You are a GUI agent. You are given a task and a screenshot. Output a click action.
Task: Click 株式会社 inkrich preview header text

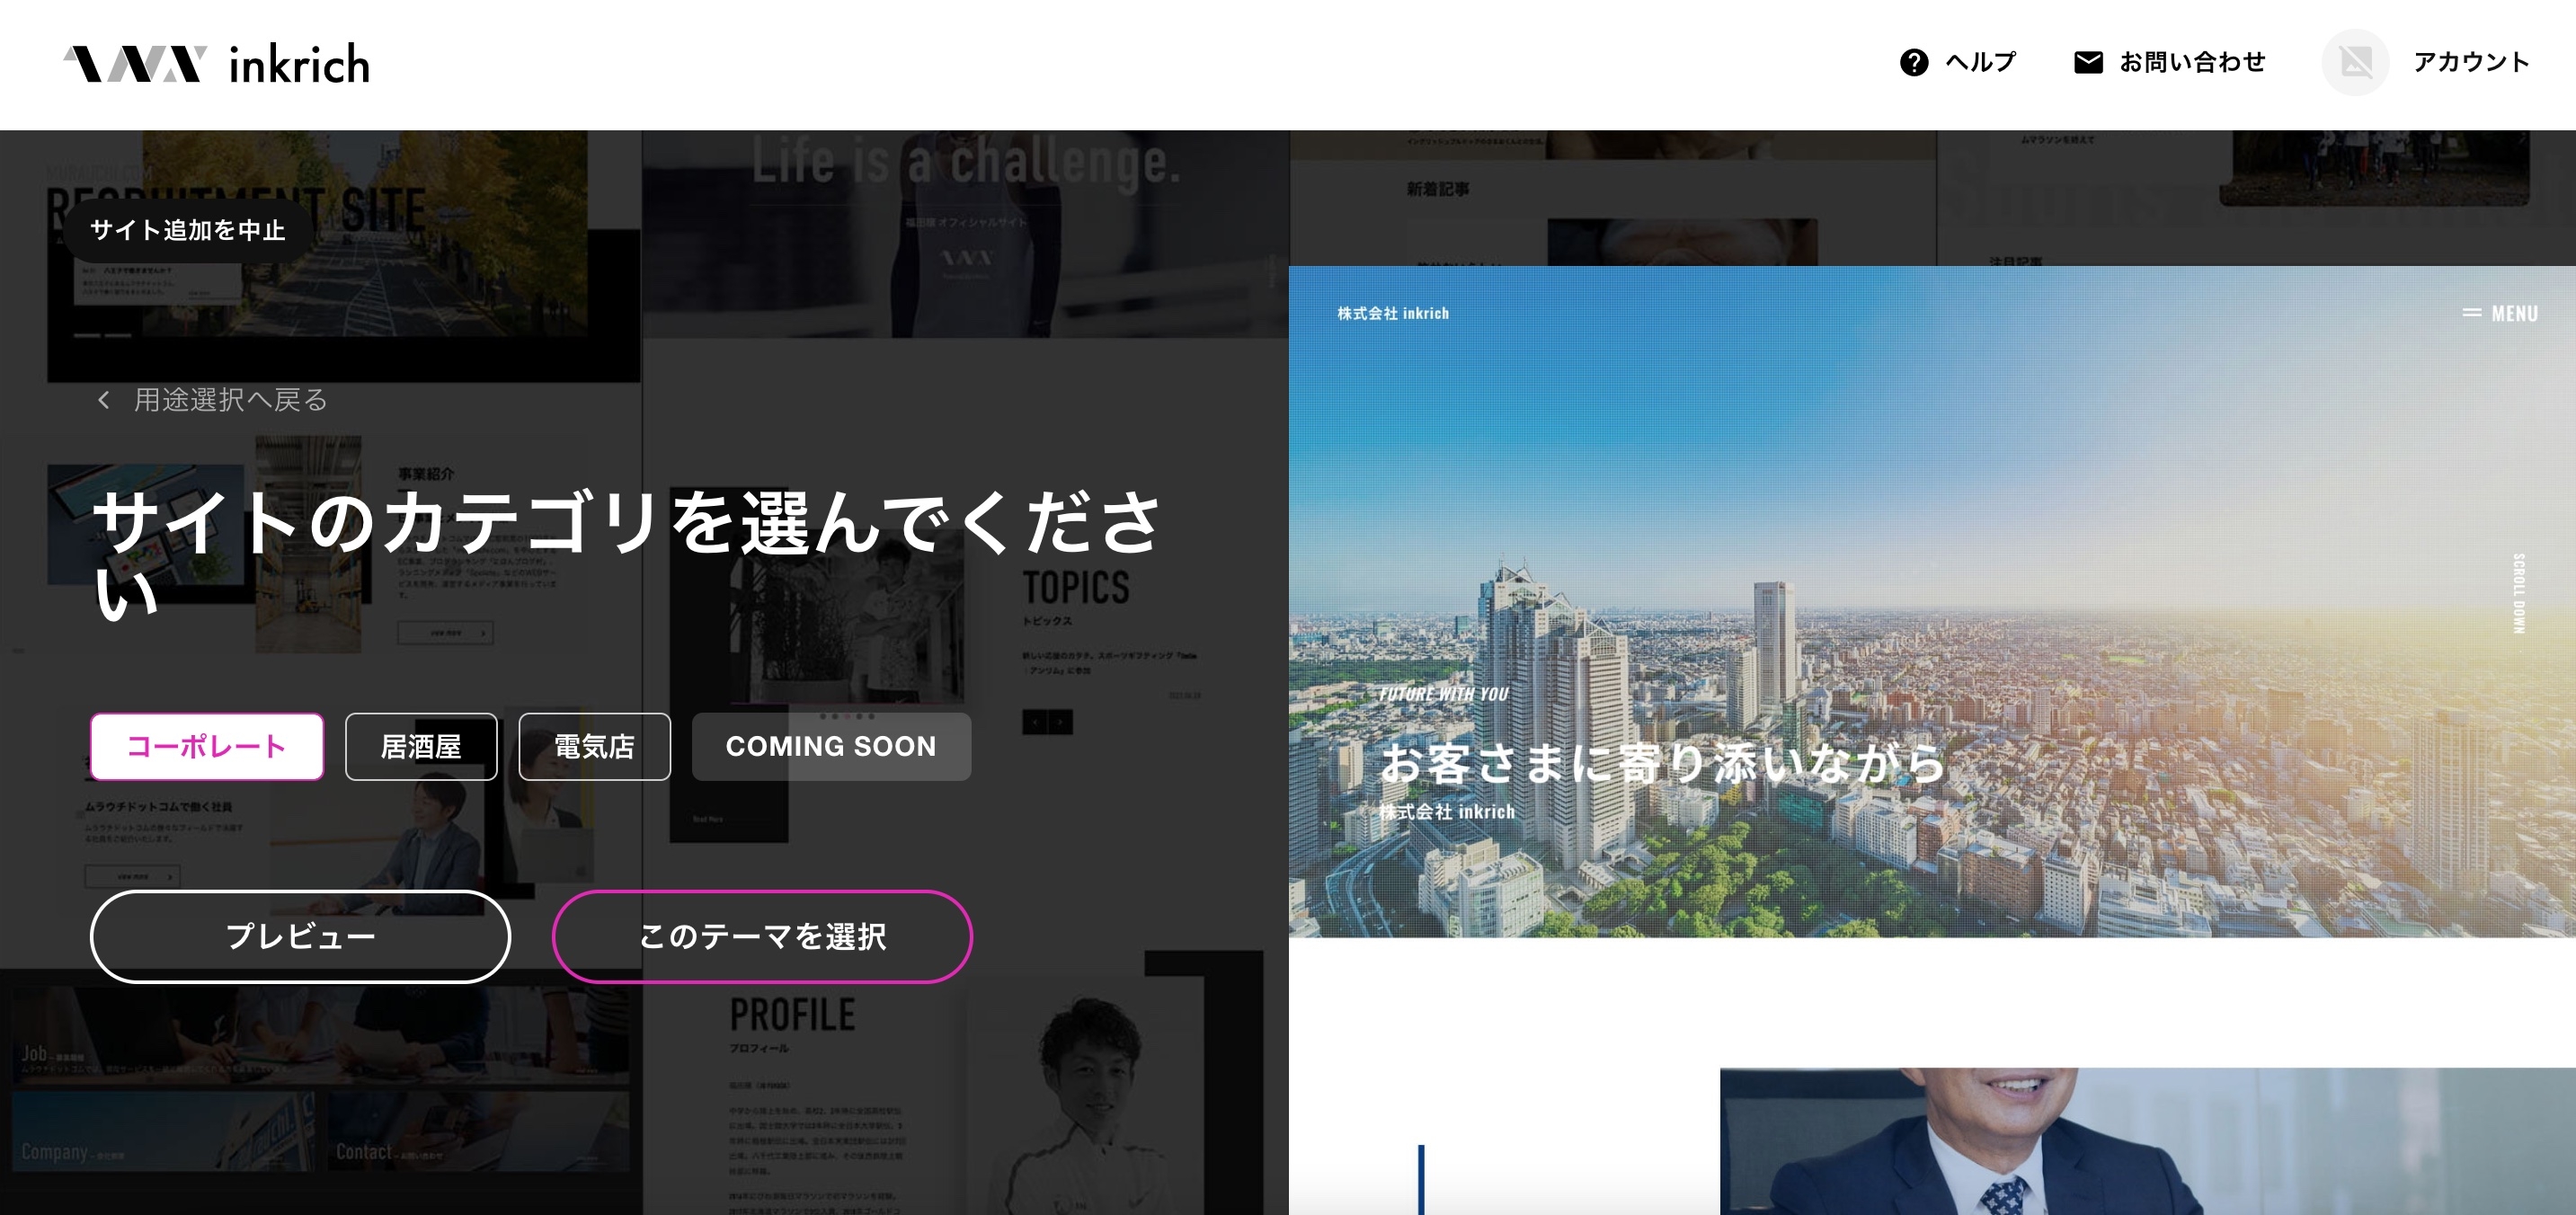pos(1393,313)
